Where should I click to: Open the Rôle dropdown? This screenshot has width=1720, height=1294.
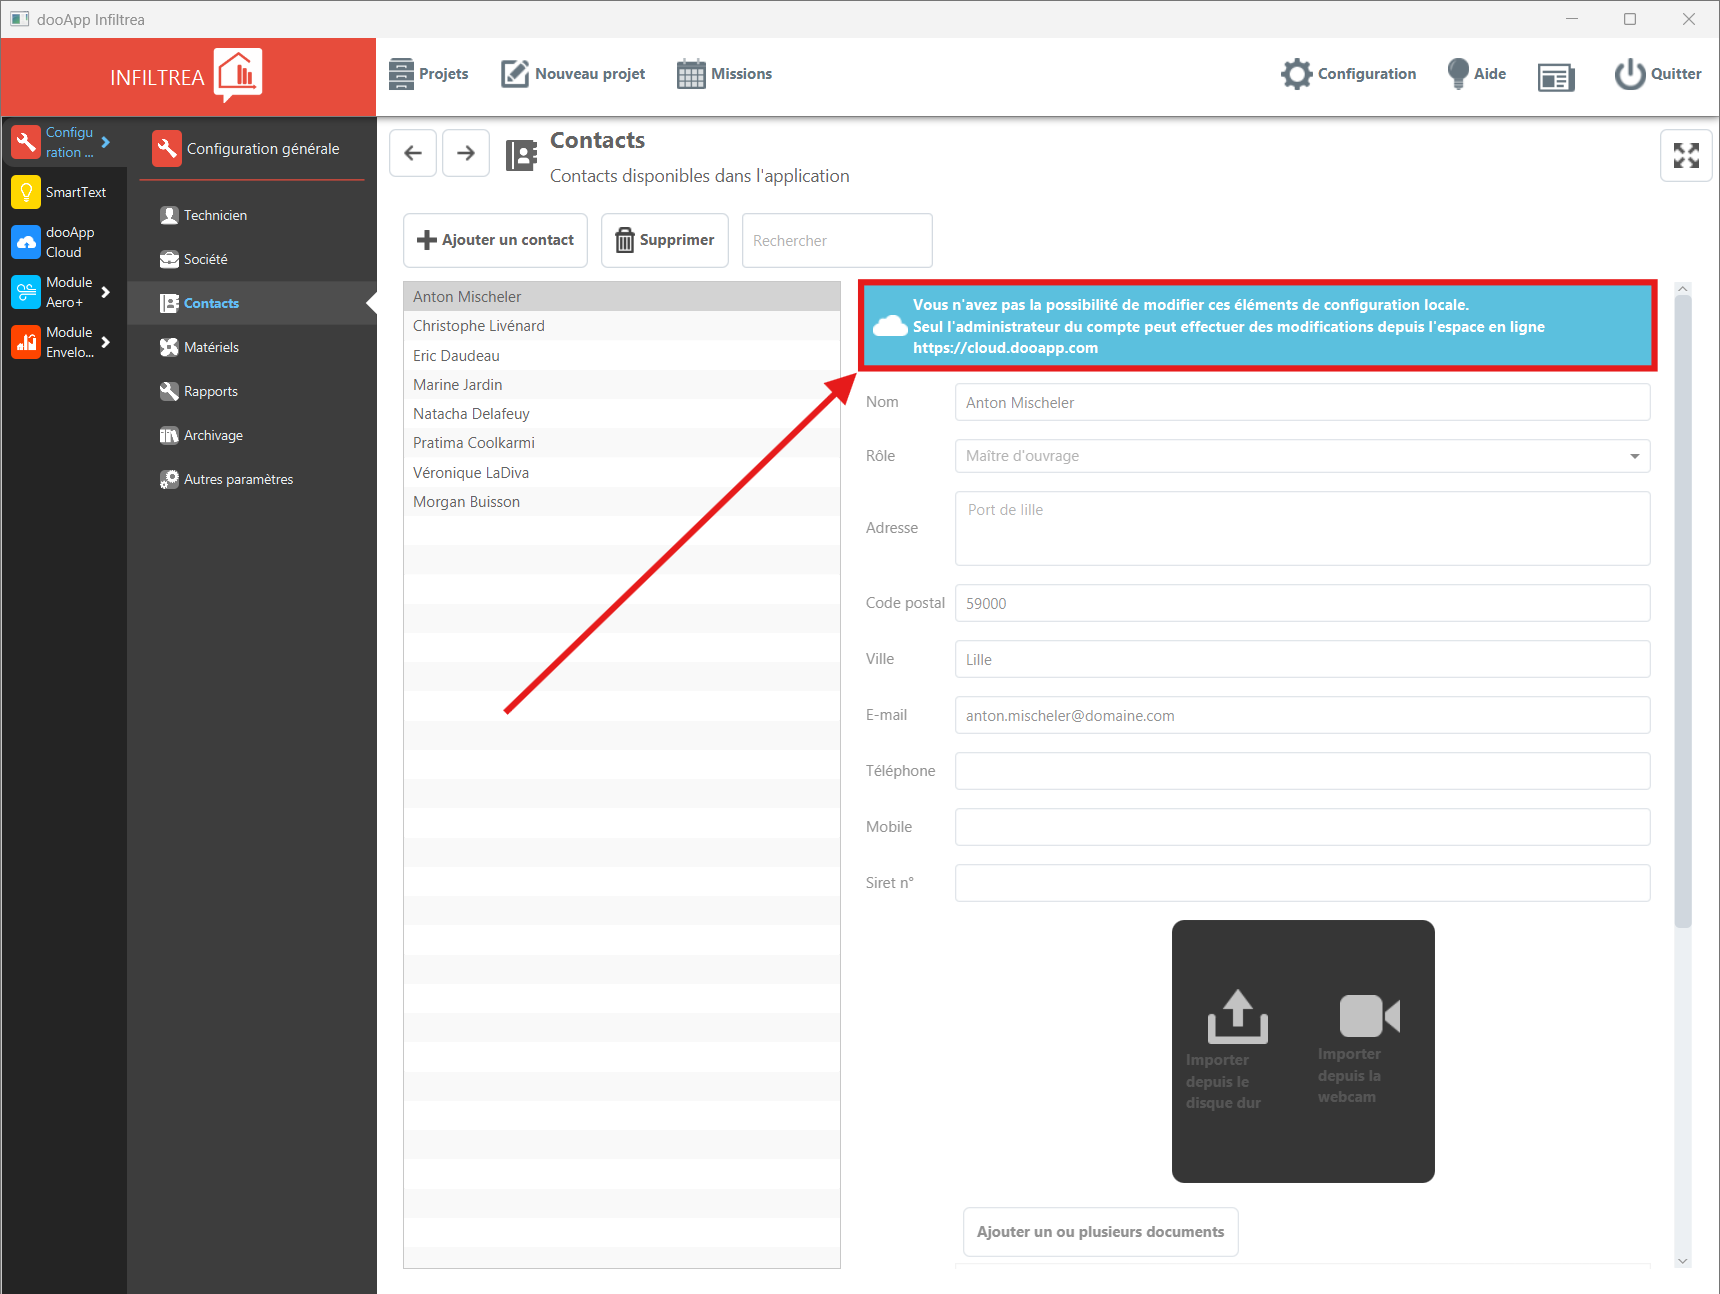tap(1302, 456)
